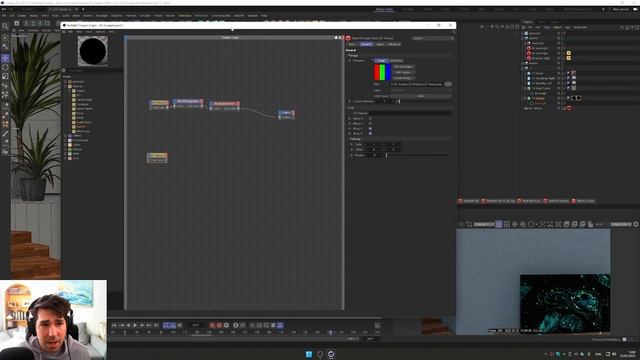Select the Color category in node tree
Image resolution: width=640 pixels, height=360 pixels.
76,158
